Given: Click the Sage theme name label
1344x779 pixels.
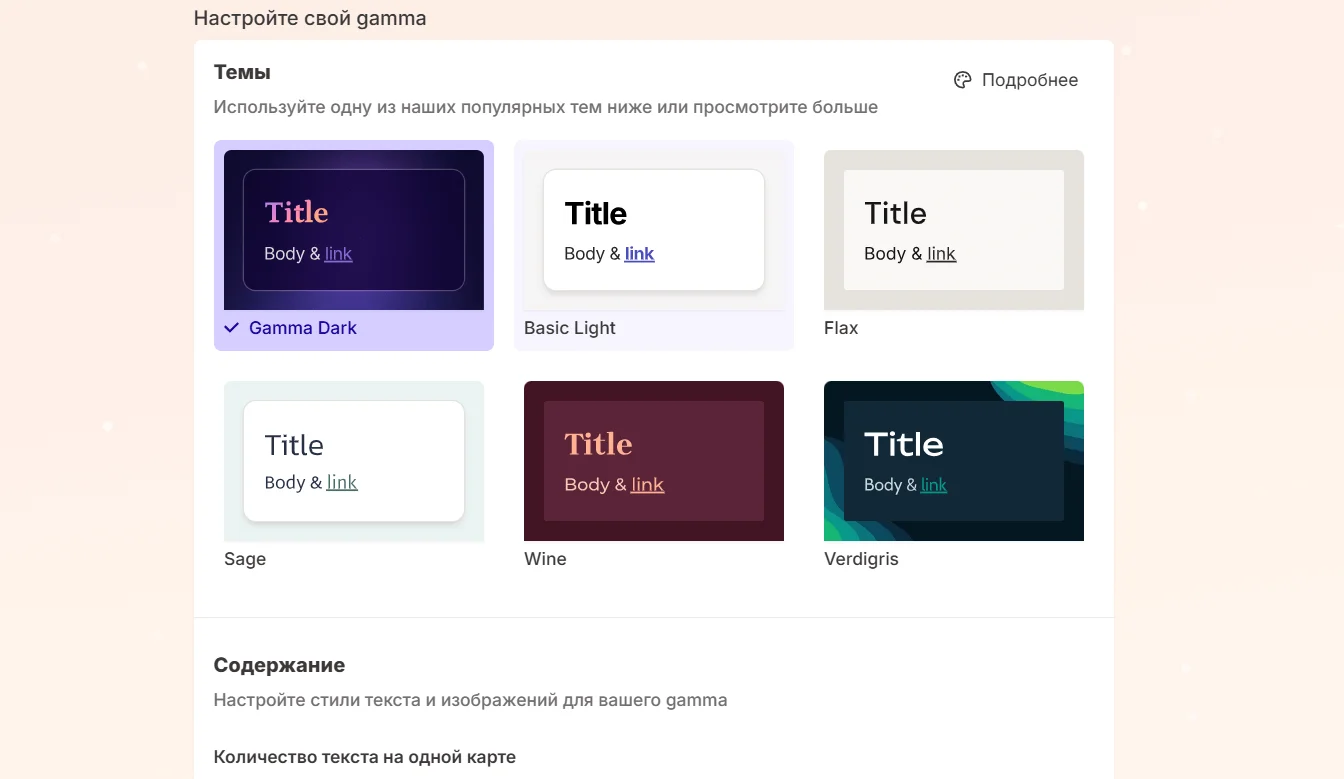Looking at the screenshot, I should (x=245, y=559).
